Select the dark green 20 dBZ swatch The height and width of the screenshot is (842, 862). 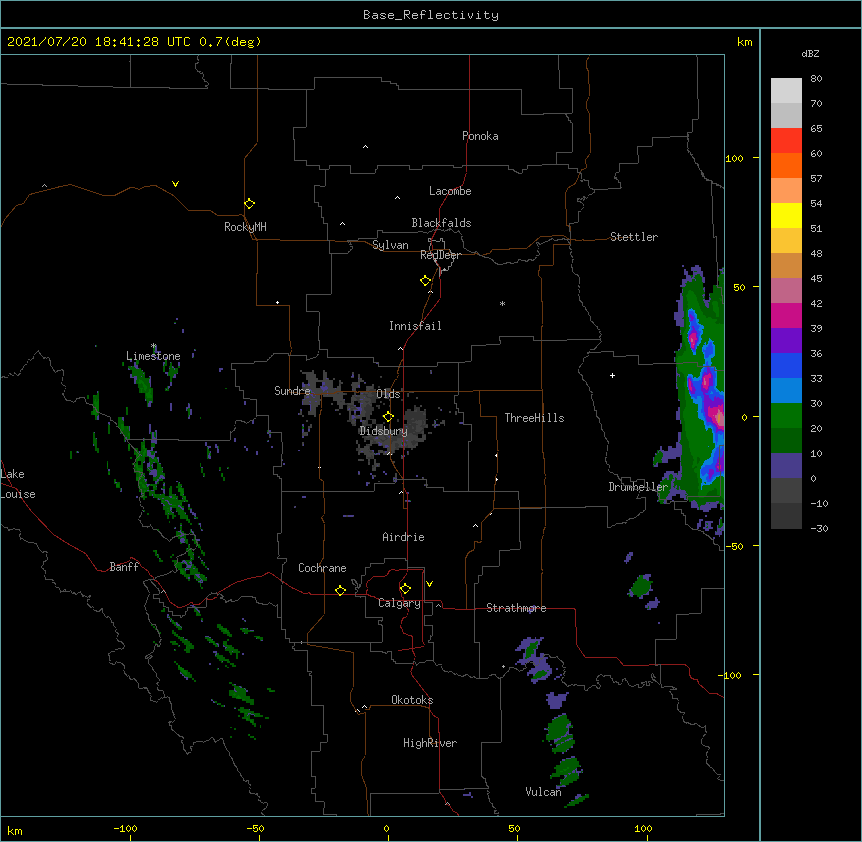(x=786, y=440)
